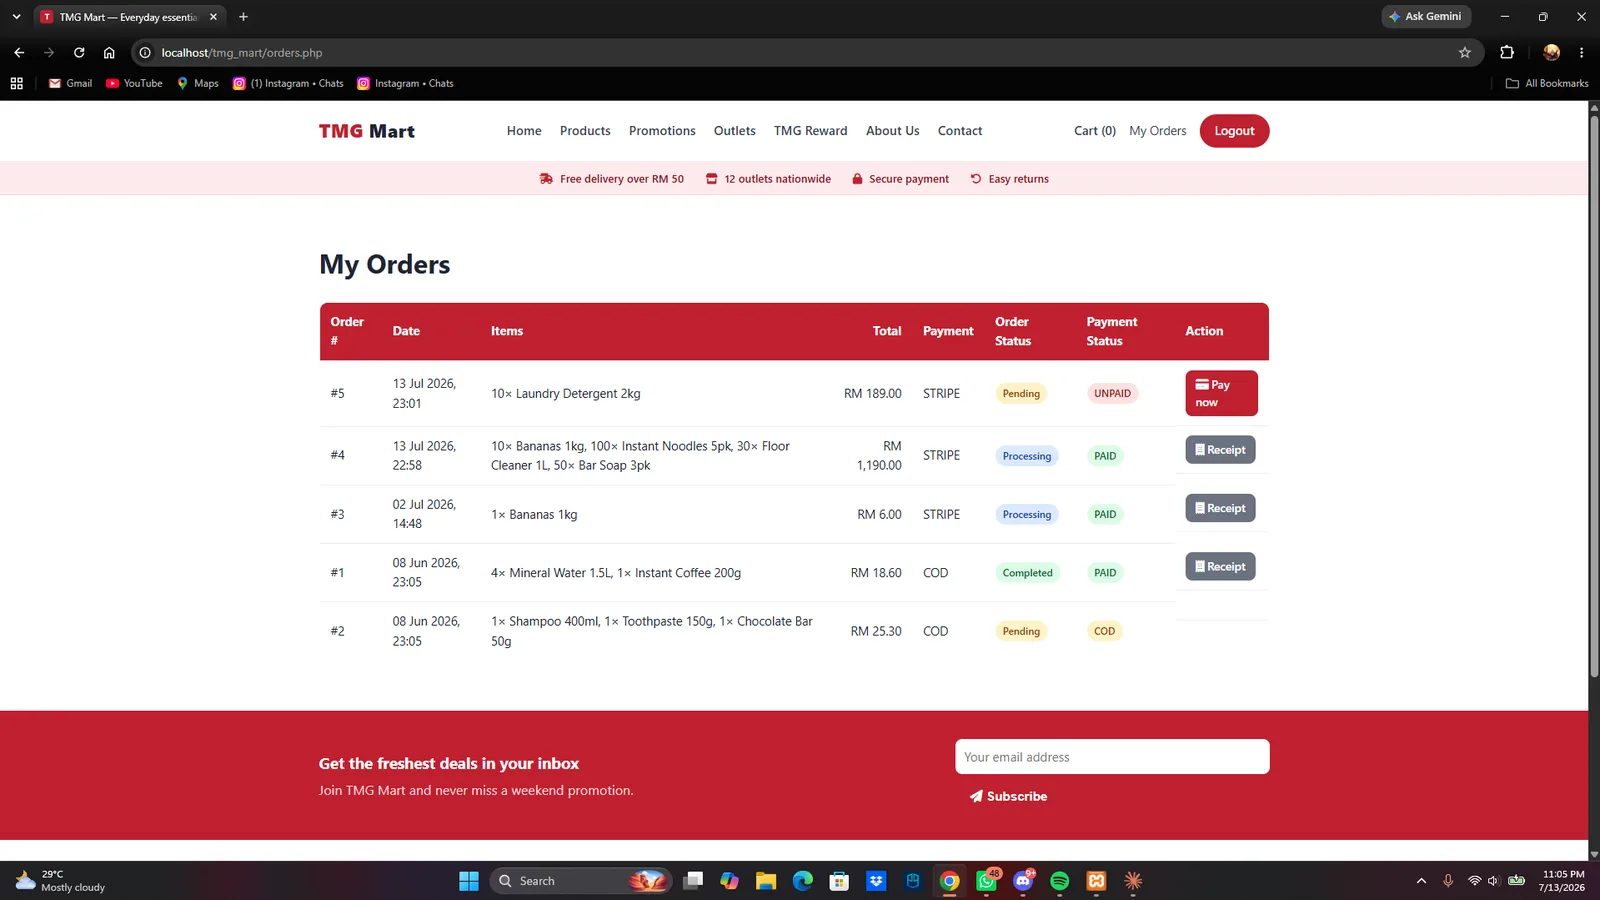This screenshot has height=900, width=1600.
Task: Open 'Instagram • Chats' bookmark
Action: 405,83
